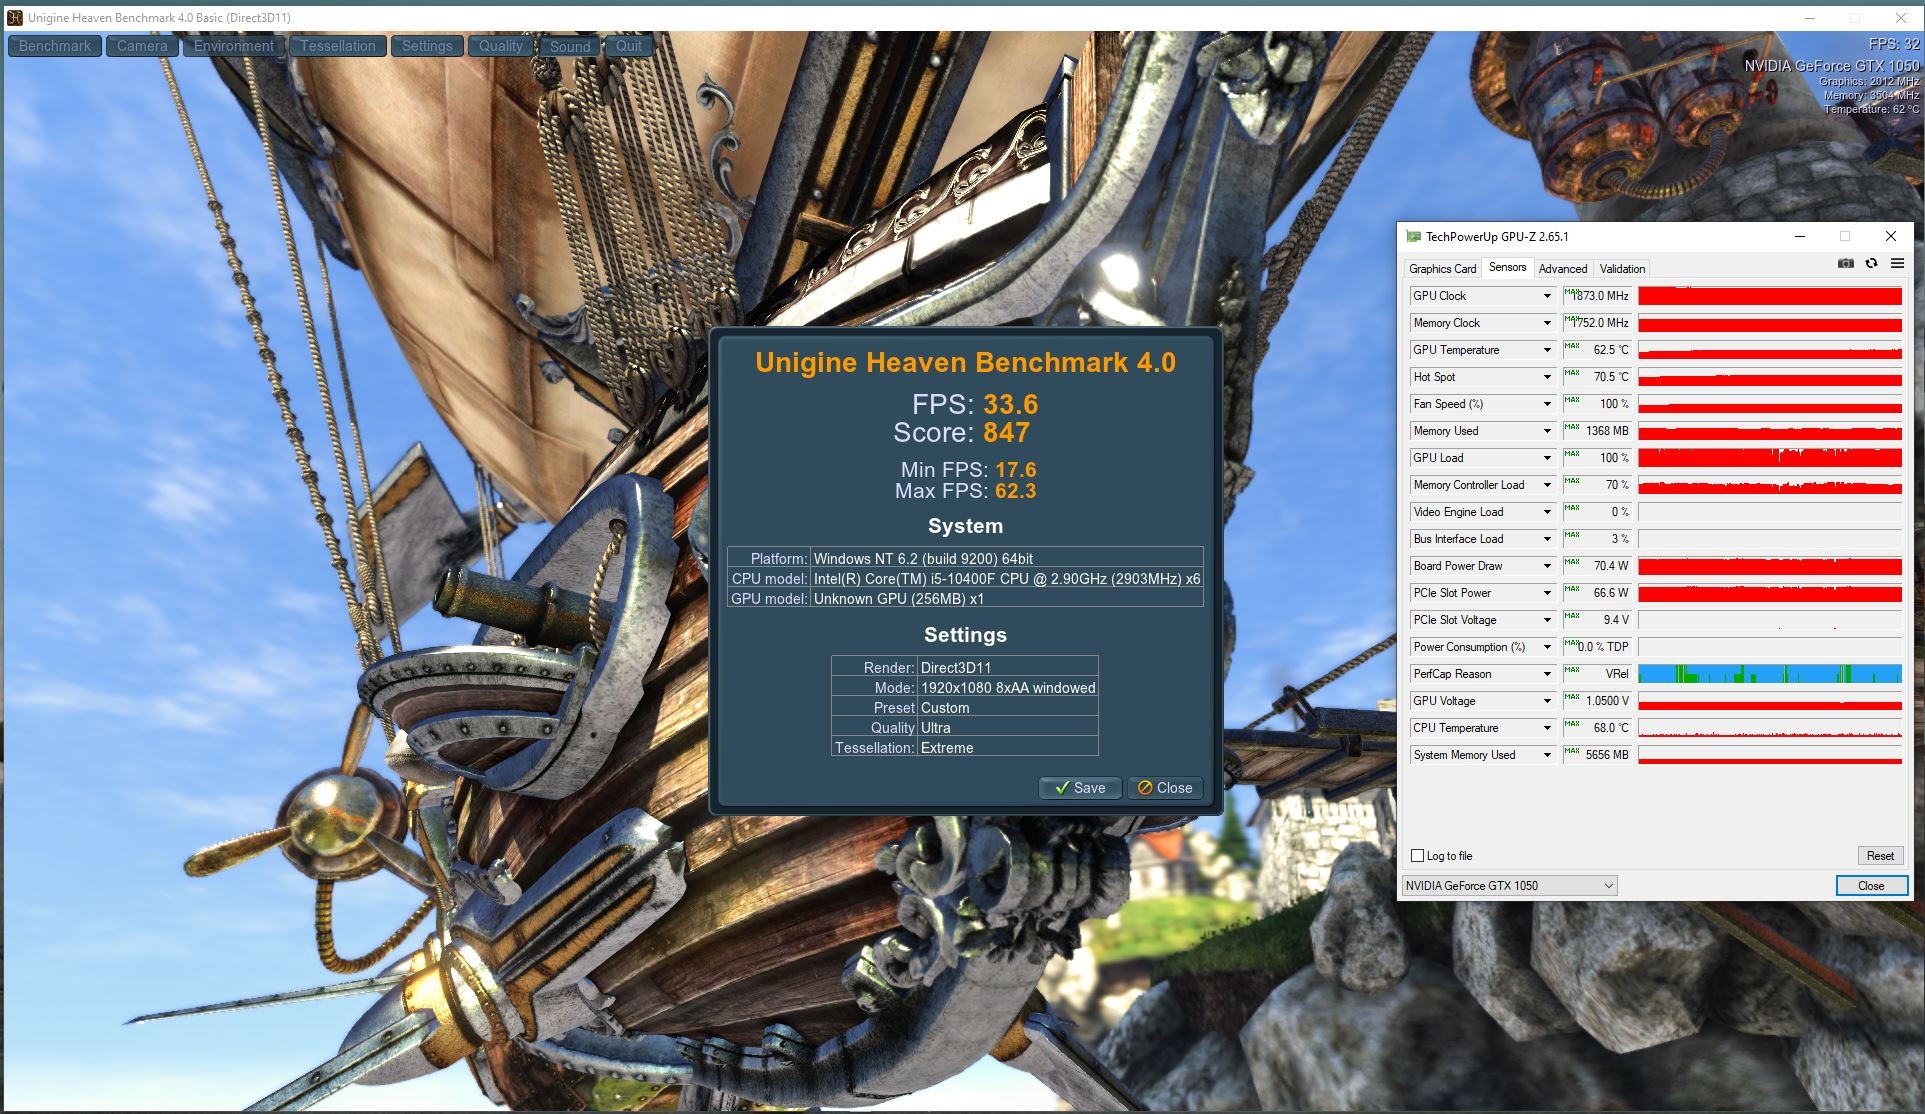Click the results dialog Close button
Image resolution: width=1925 pixels, height=1114 pixels.
pyautogui.click(x=1165, y=788)
